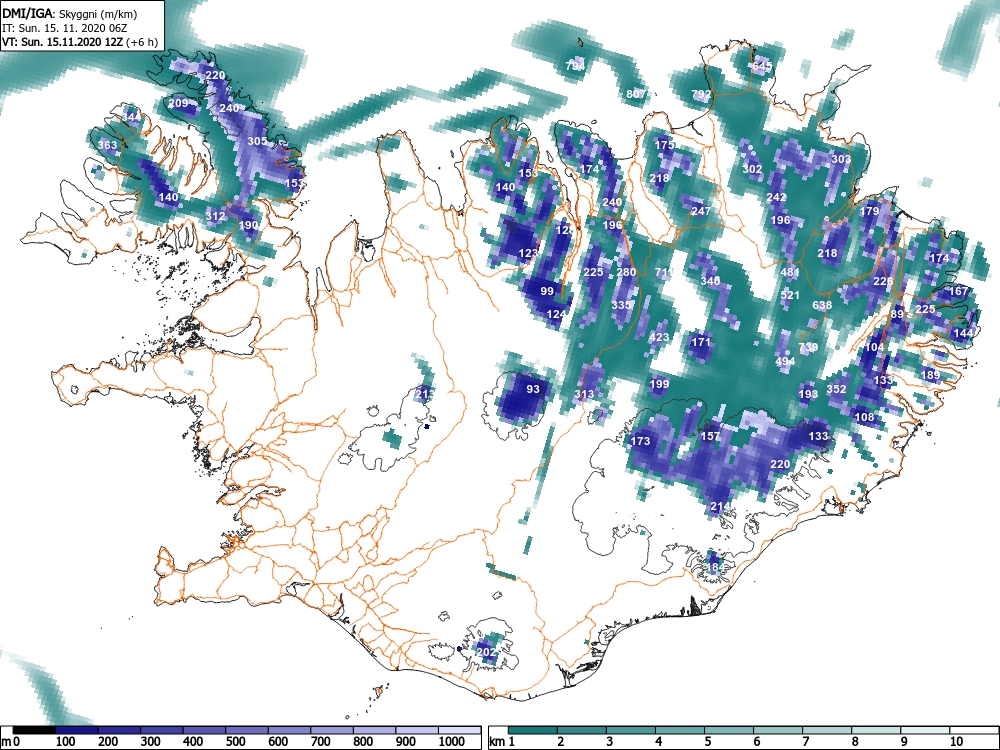1000x750 pixels.
Task: Click the dark teal 1–2 km legend swatch
Action: tap(533, 730)
